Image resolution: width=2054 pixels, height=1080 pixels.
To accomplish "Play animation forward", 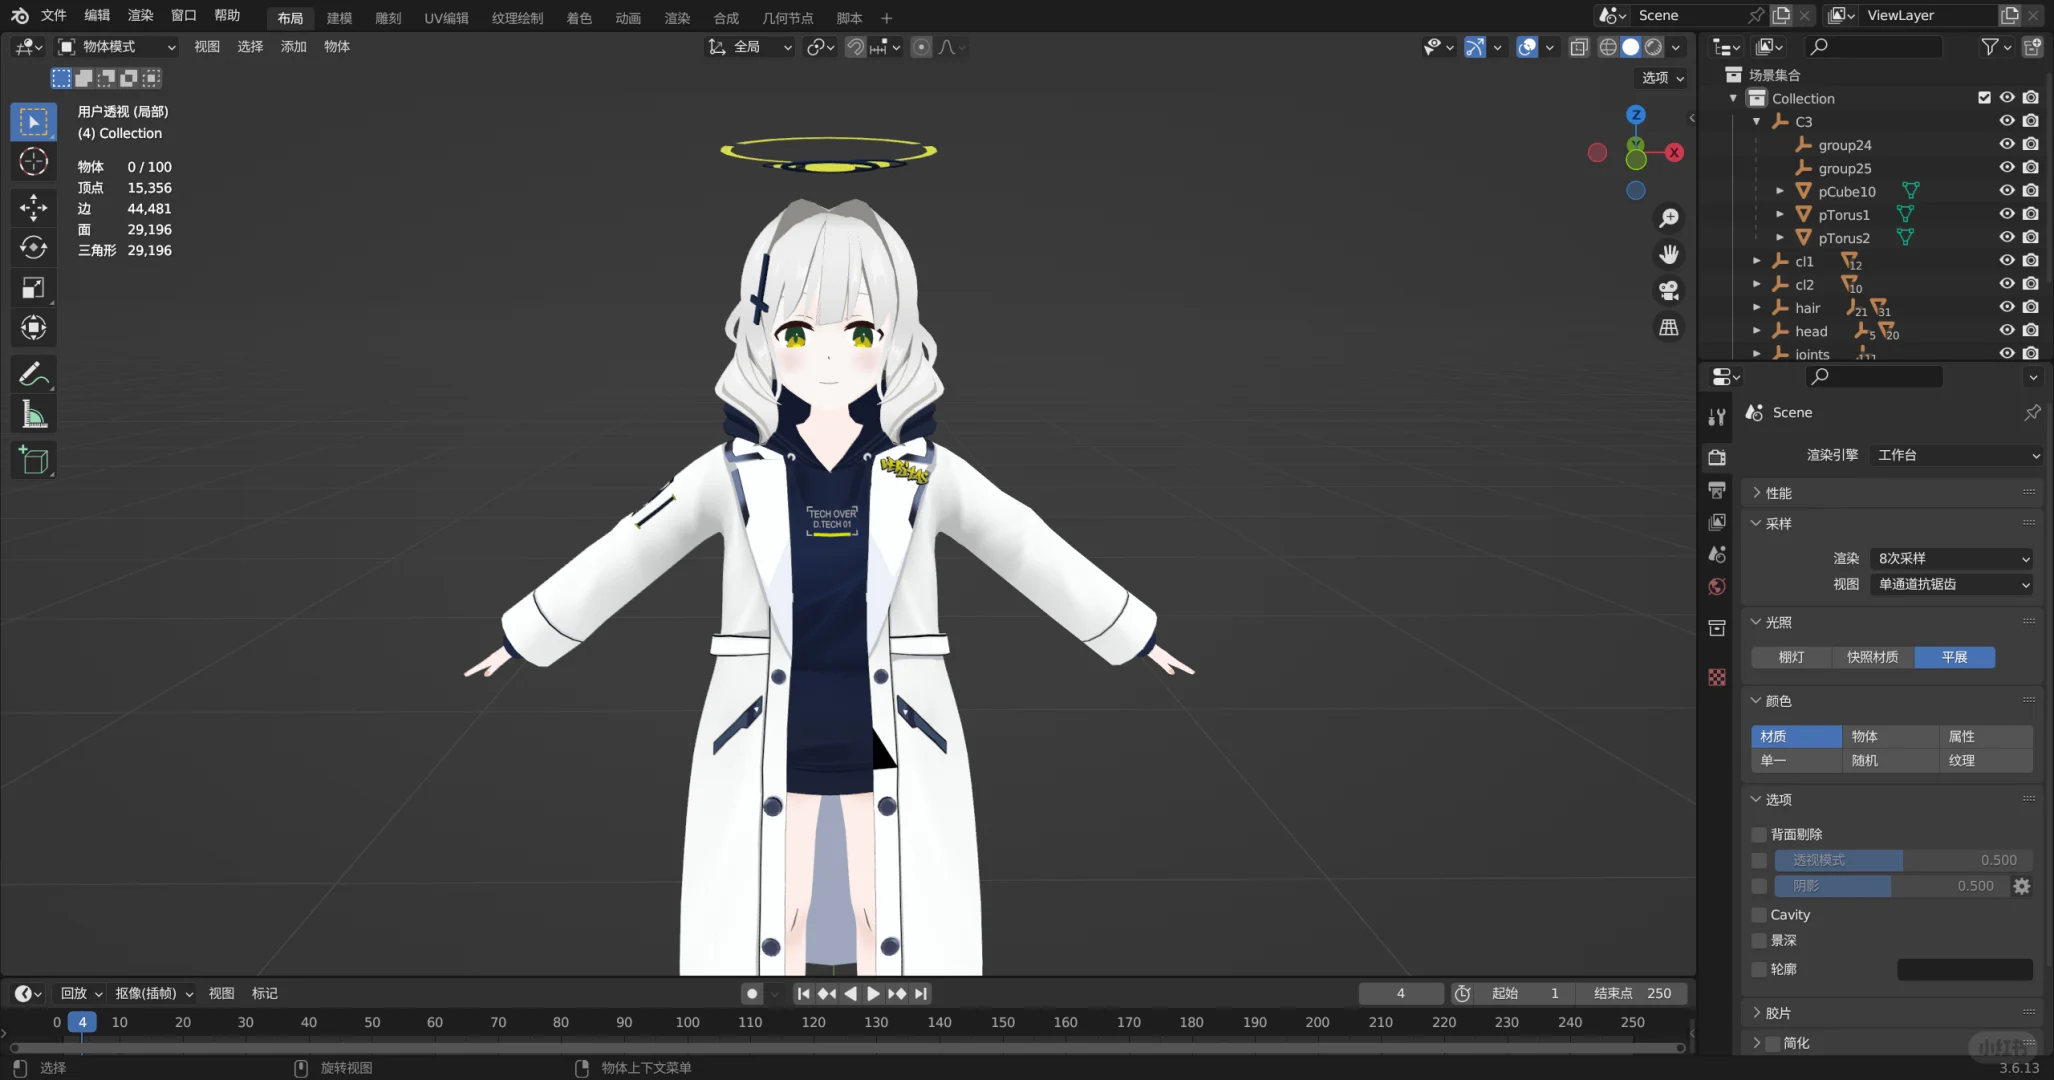I will click(x=873, y=993).
